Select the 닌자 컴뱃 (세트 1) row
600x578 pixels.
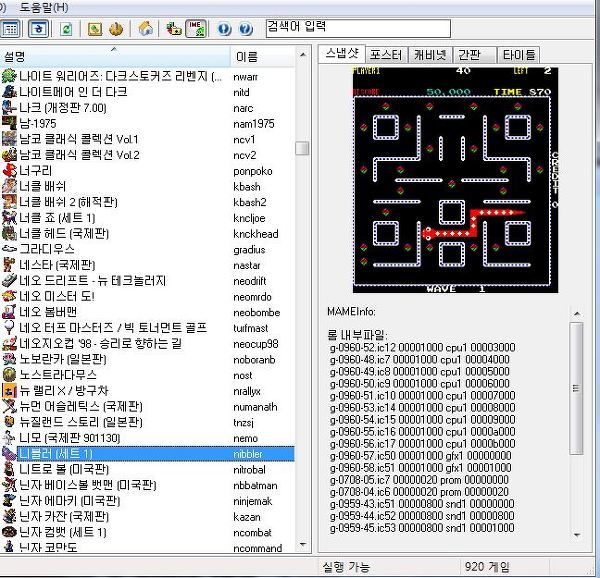147,532
